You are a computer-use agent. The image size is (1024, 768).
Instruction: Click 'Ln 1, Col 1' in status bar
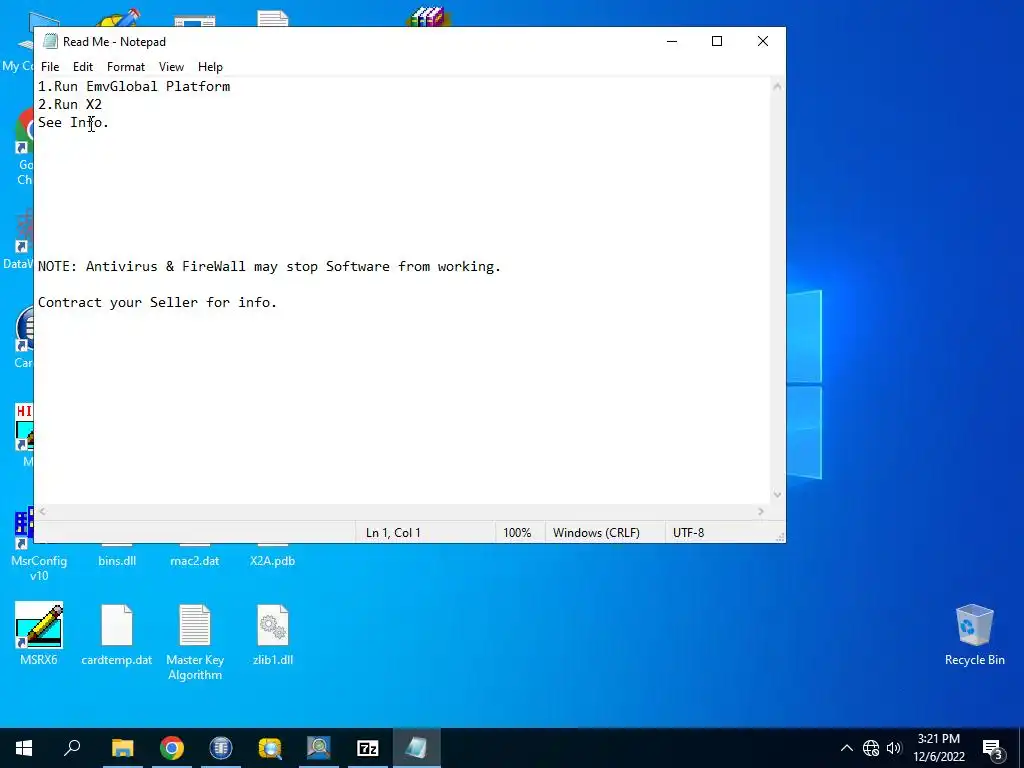pyautogui.click(x=393, y=533)
